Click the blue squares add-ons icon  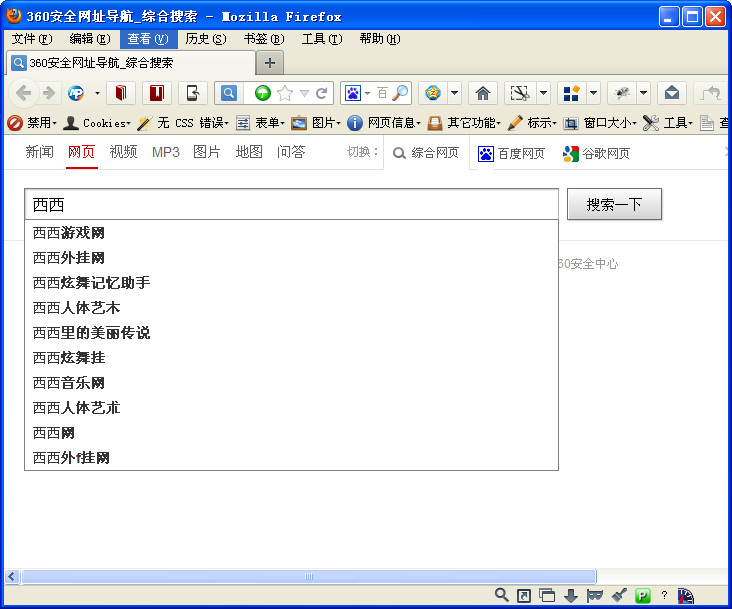(x=571, y=93)
